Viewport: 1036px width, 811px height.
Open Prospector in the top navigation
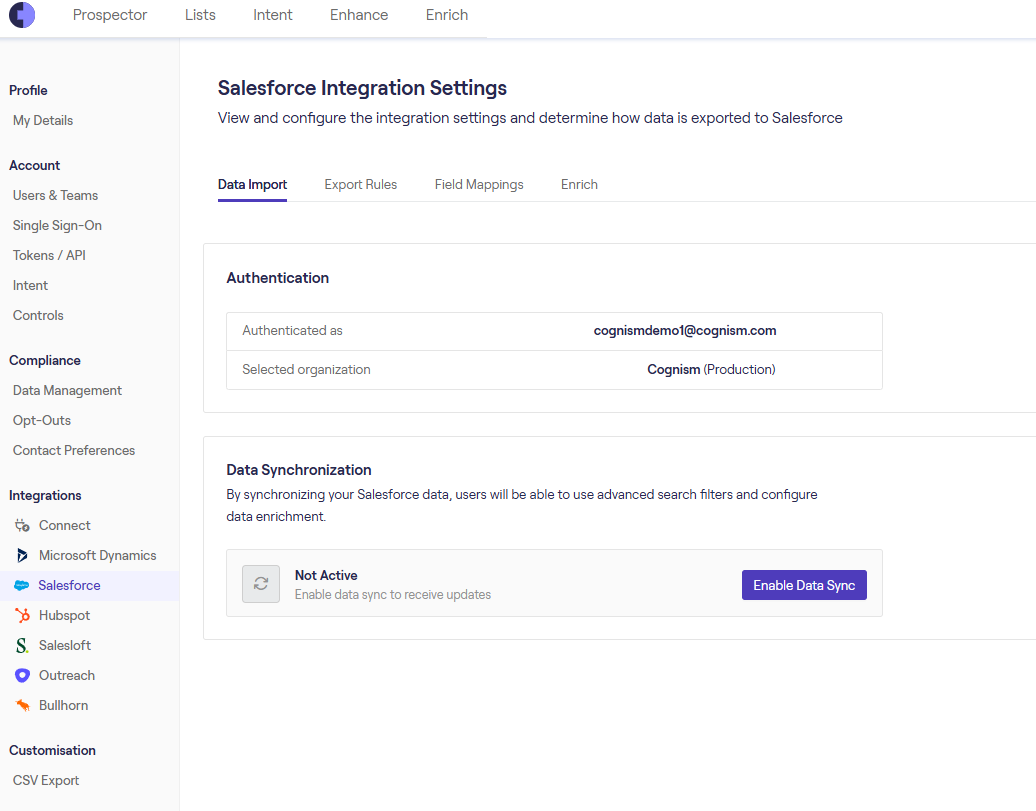[x=110, y=15]
